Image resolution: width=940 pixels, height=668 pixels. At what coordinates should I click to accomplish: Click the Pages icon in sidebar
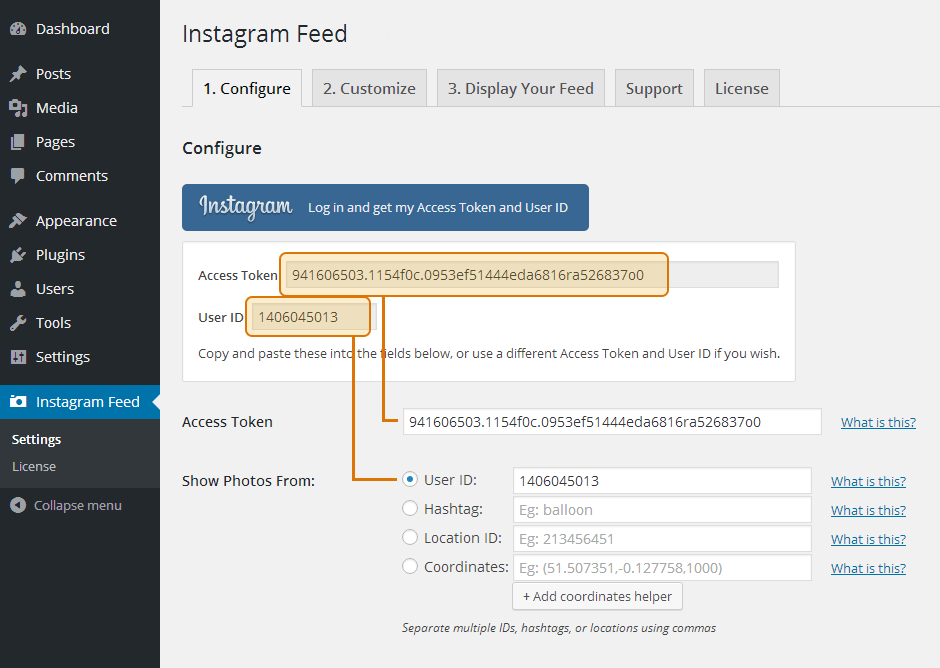pyautogui.click(x=18, y=142)
